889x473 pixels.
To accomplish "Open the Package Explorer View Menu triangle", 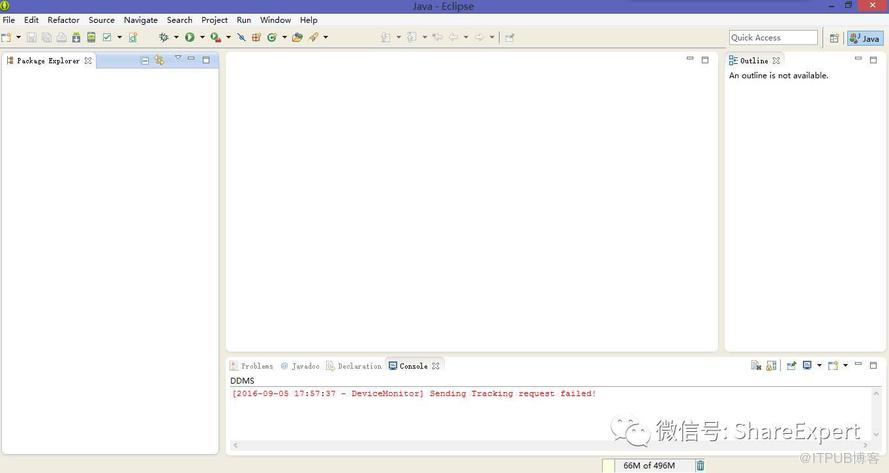I will [x=177, y=58].
